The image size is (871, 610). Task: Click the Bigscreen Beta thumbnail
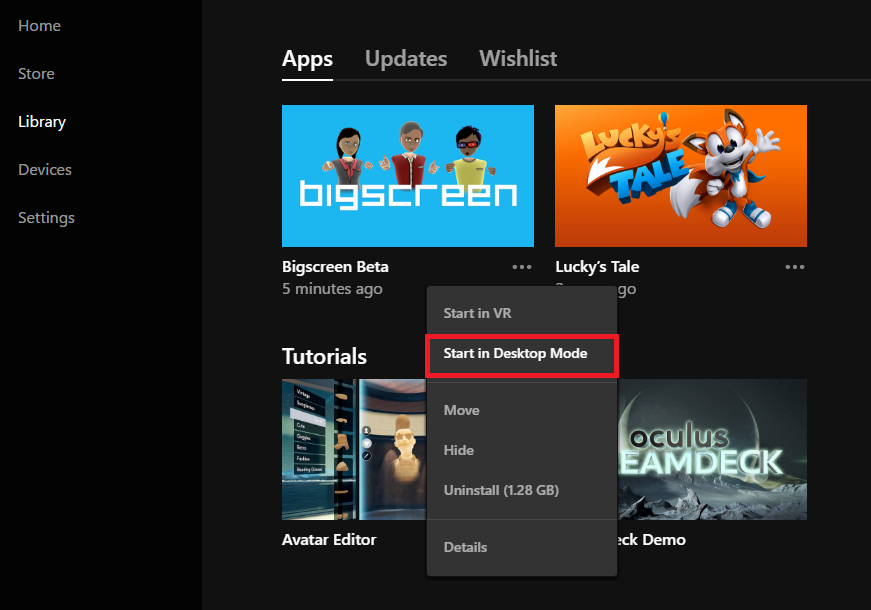point(408,176)
